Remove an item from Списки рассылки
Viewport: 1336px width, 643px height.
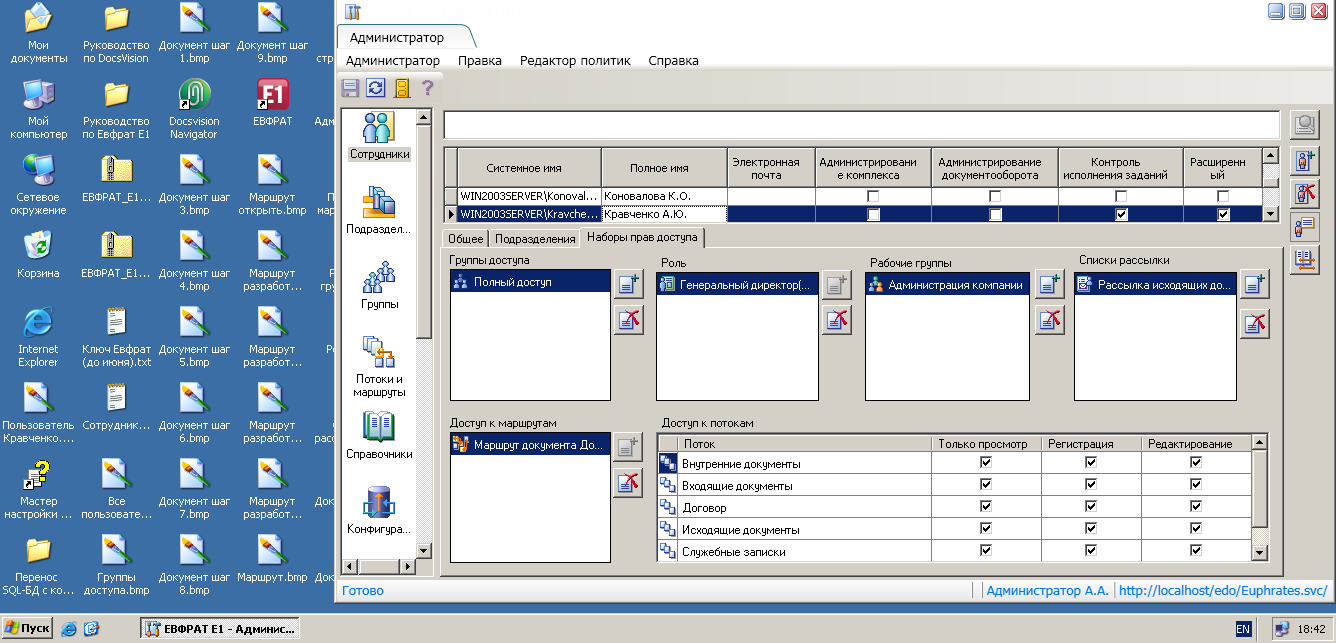pos(1255,323)
